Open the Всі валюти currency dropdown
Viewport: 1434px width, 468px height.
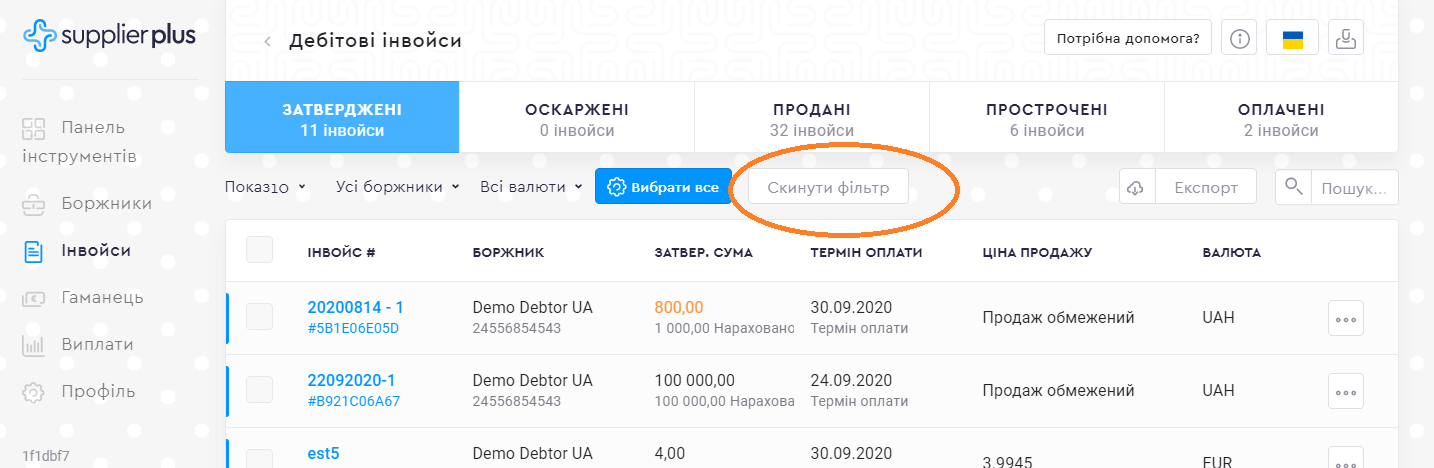530,187
